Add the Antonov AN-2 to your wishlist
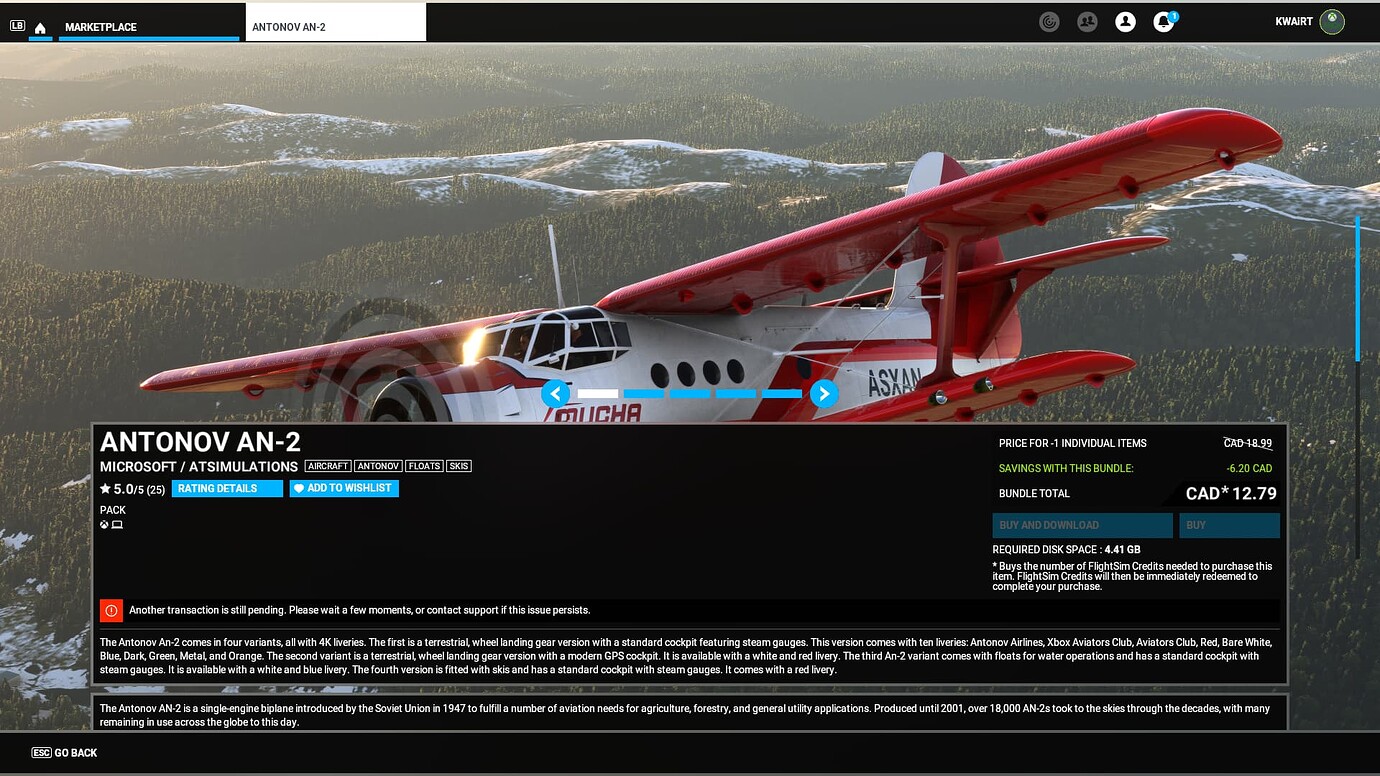This screenshot has height=776, width=1380. tap(344, 488)
